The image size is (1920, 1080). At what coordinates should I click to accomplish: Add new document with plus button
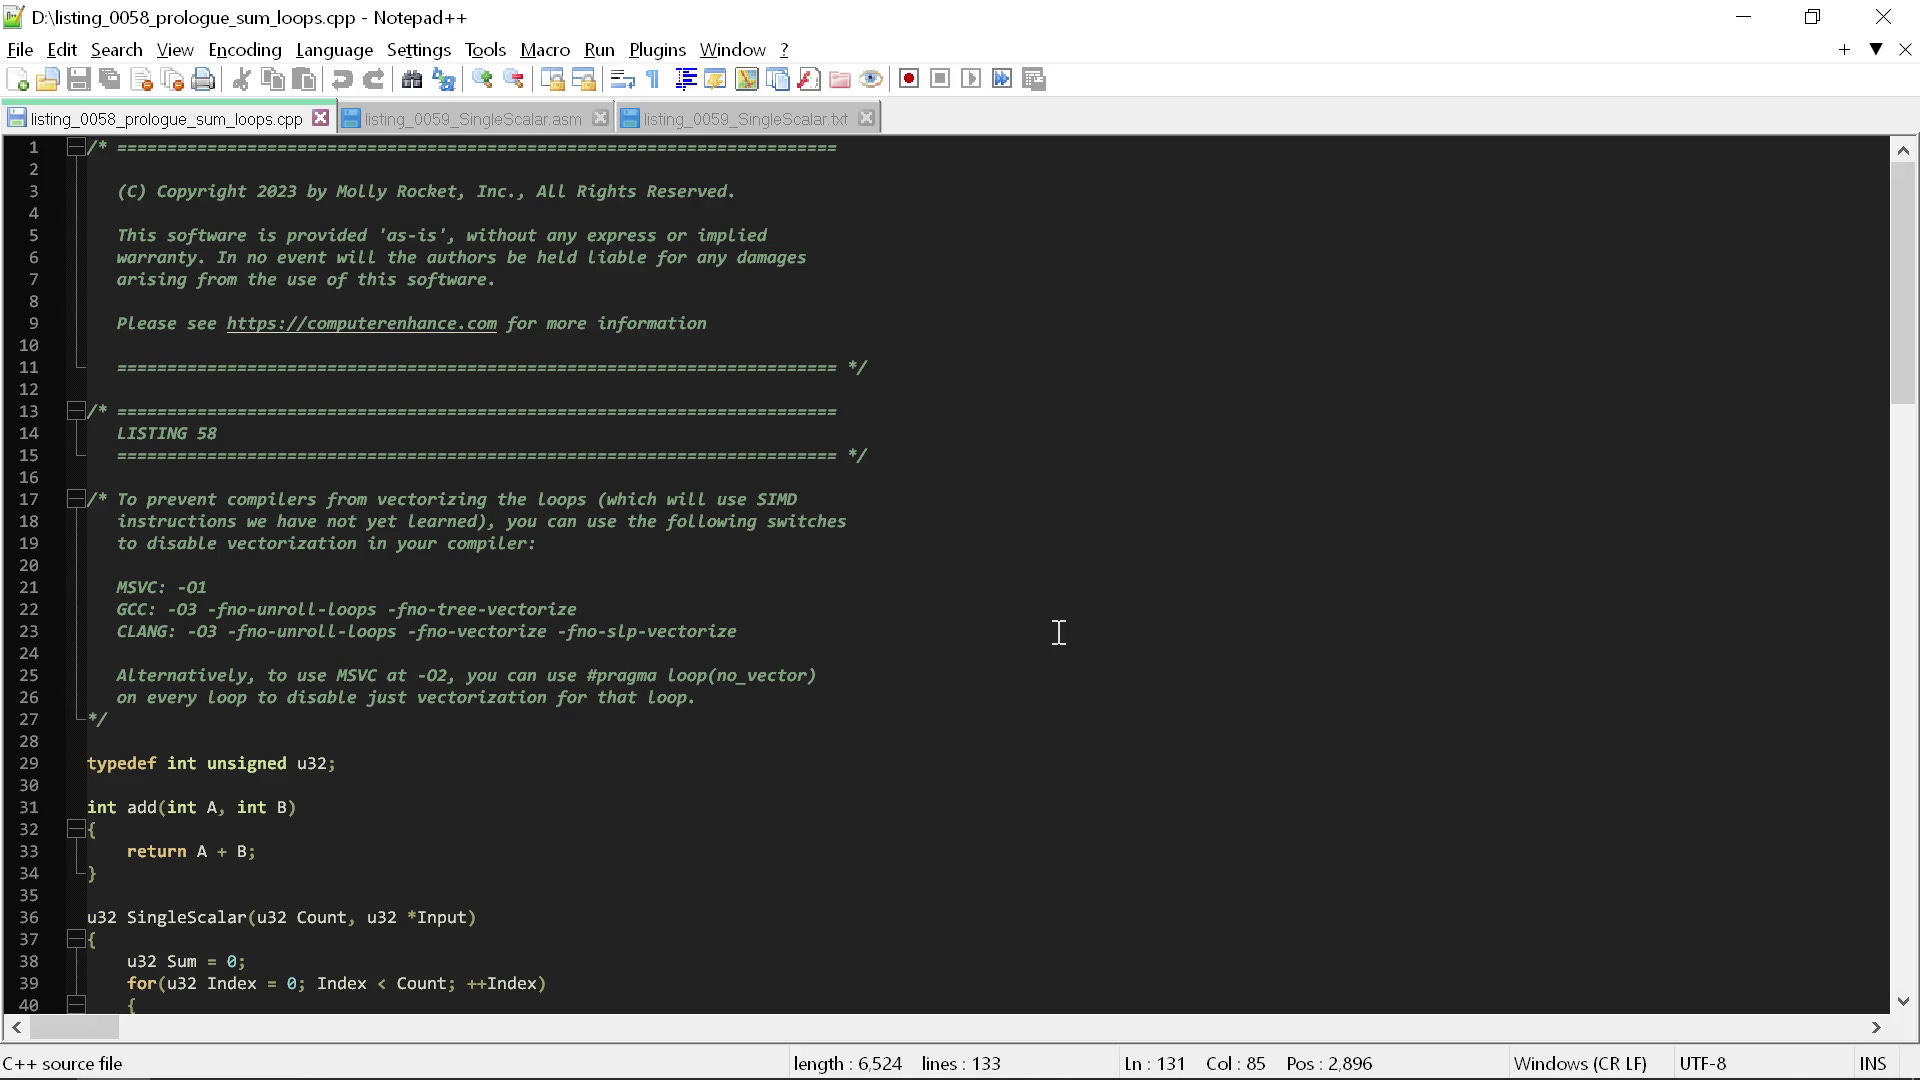pos(1844,49)
